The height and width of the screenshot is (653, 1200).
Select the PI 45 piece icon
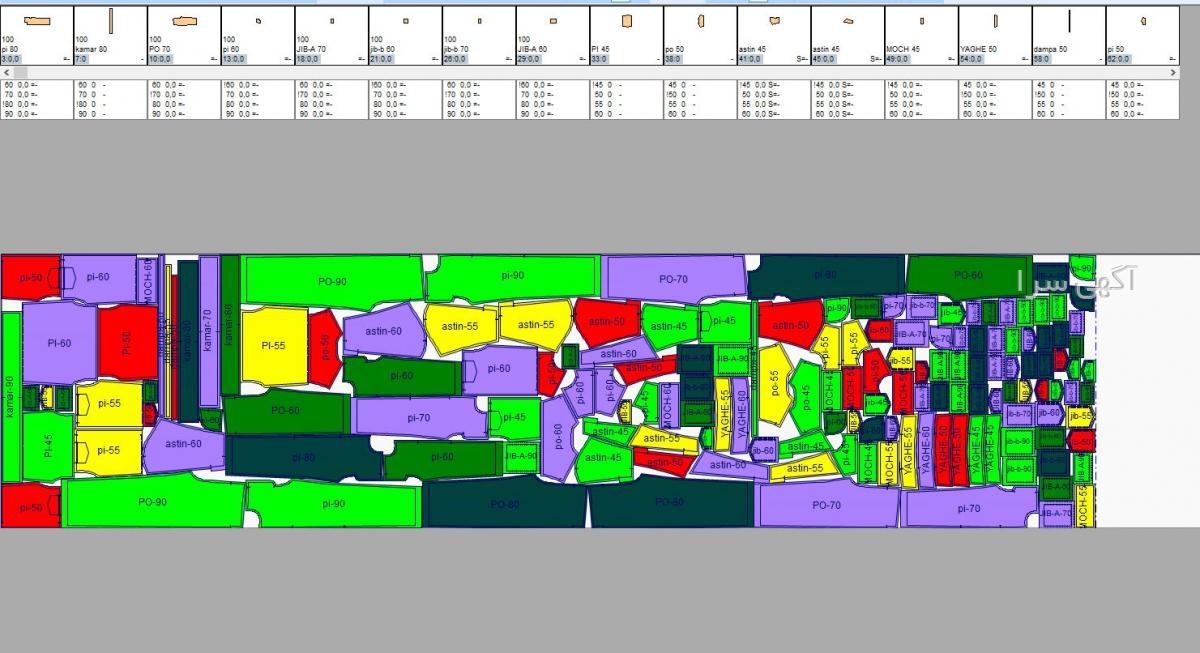[x=627, y=21]
